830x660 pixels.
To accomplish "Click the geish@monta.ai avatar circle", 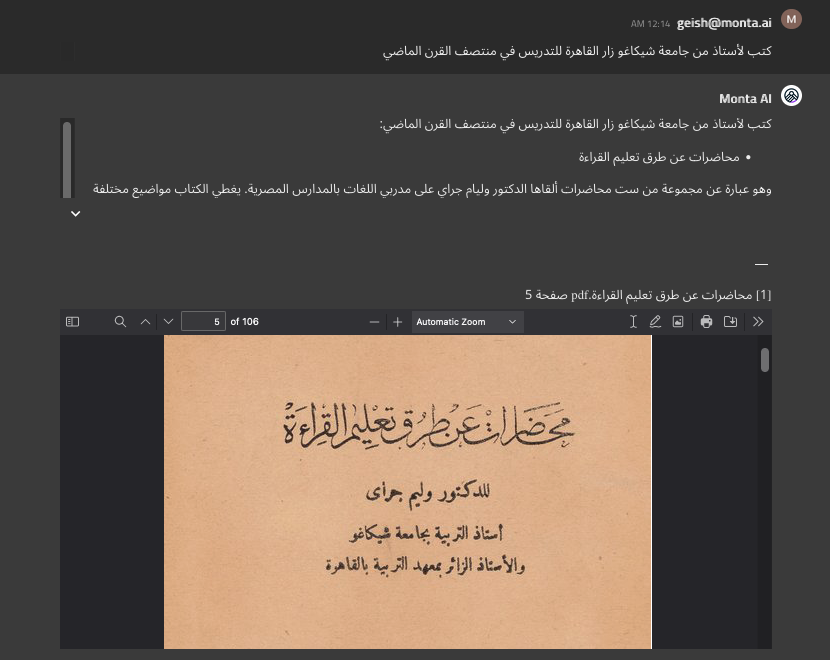I will click(x=790, y=19).
